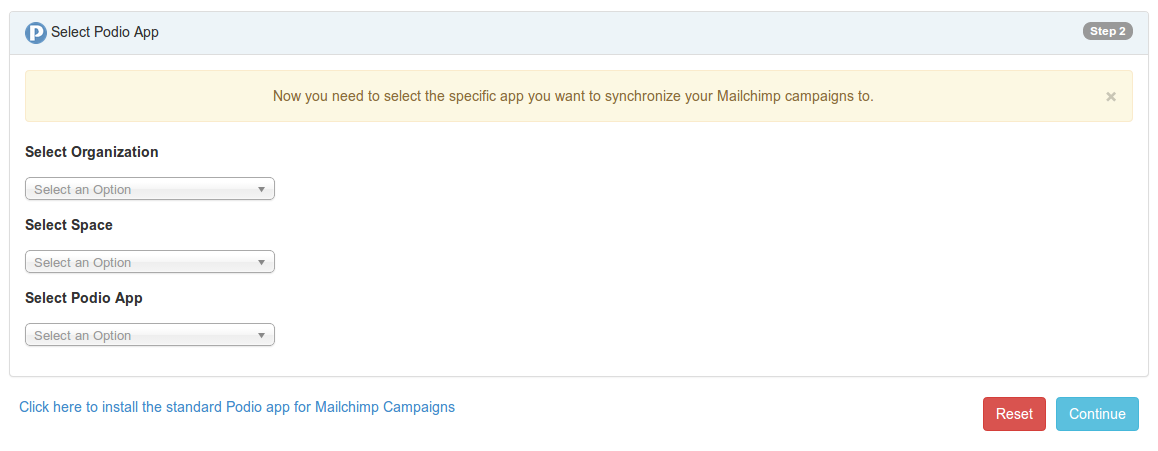Click the Select Organization dropdown arrow
1158x451 pixels.
tap(261, 189)
